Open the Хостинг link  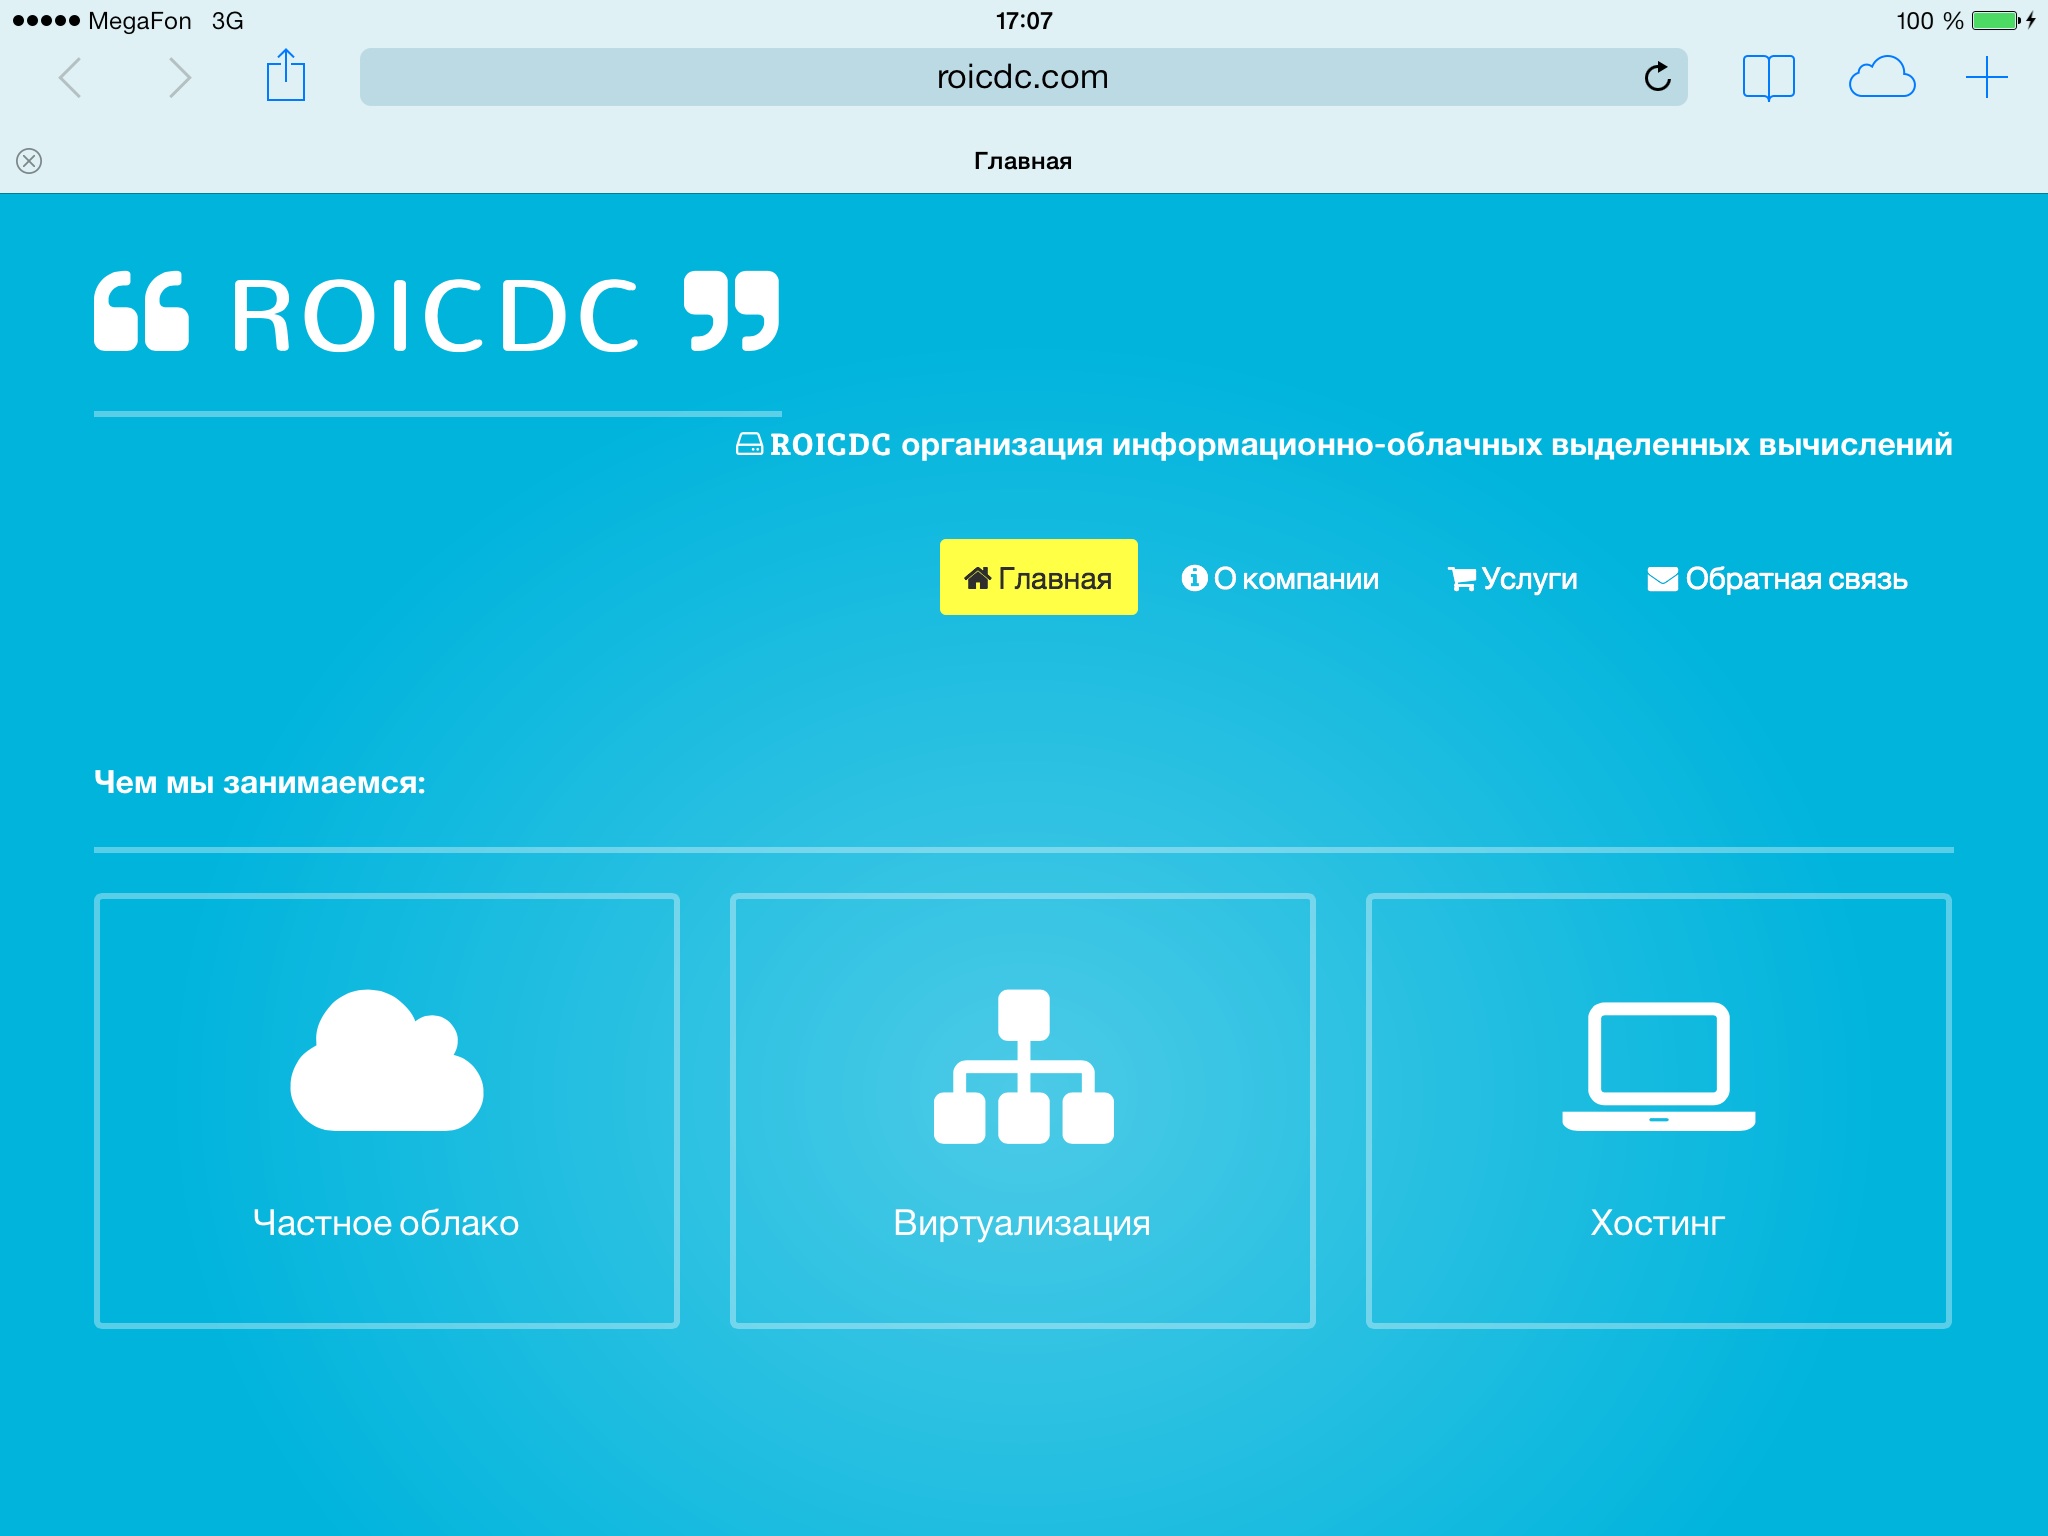(x=1658, y=1222)
